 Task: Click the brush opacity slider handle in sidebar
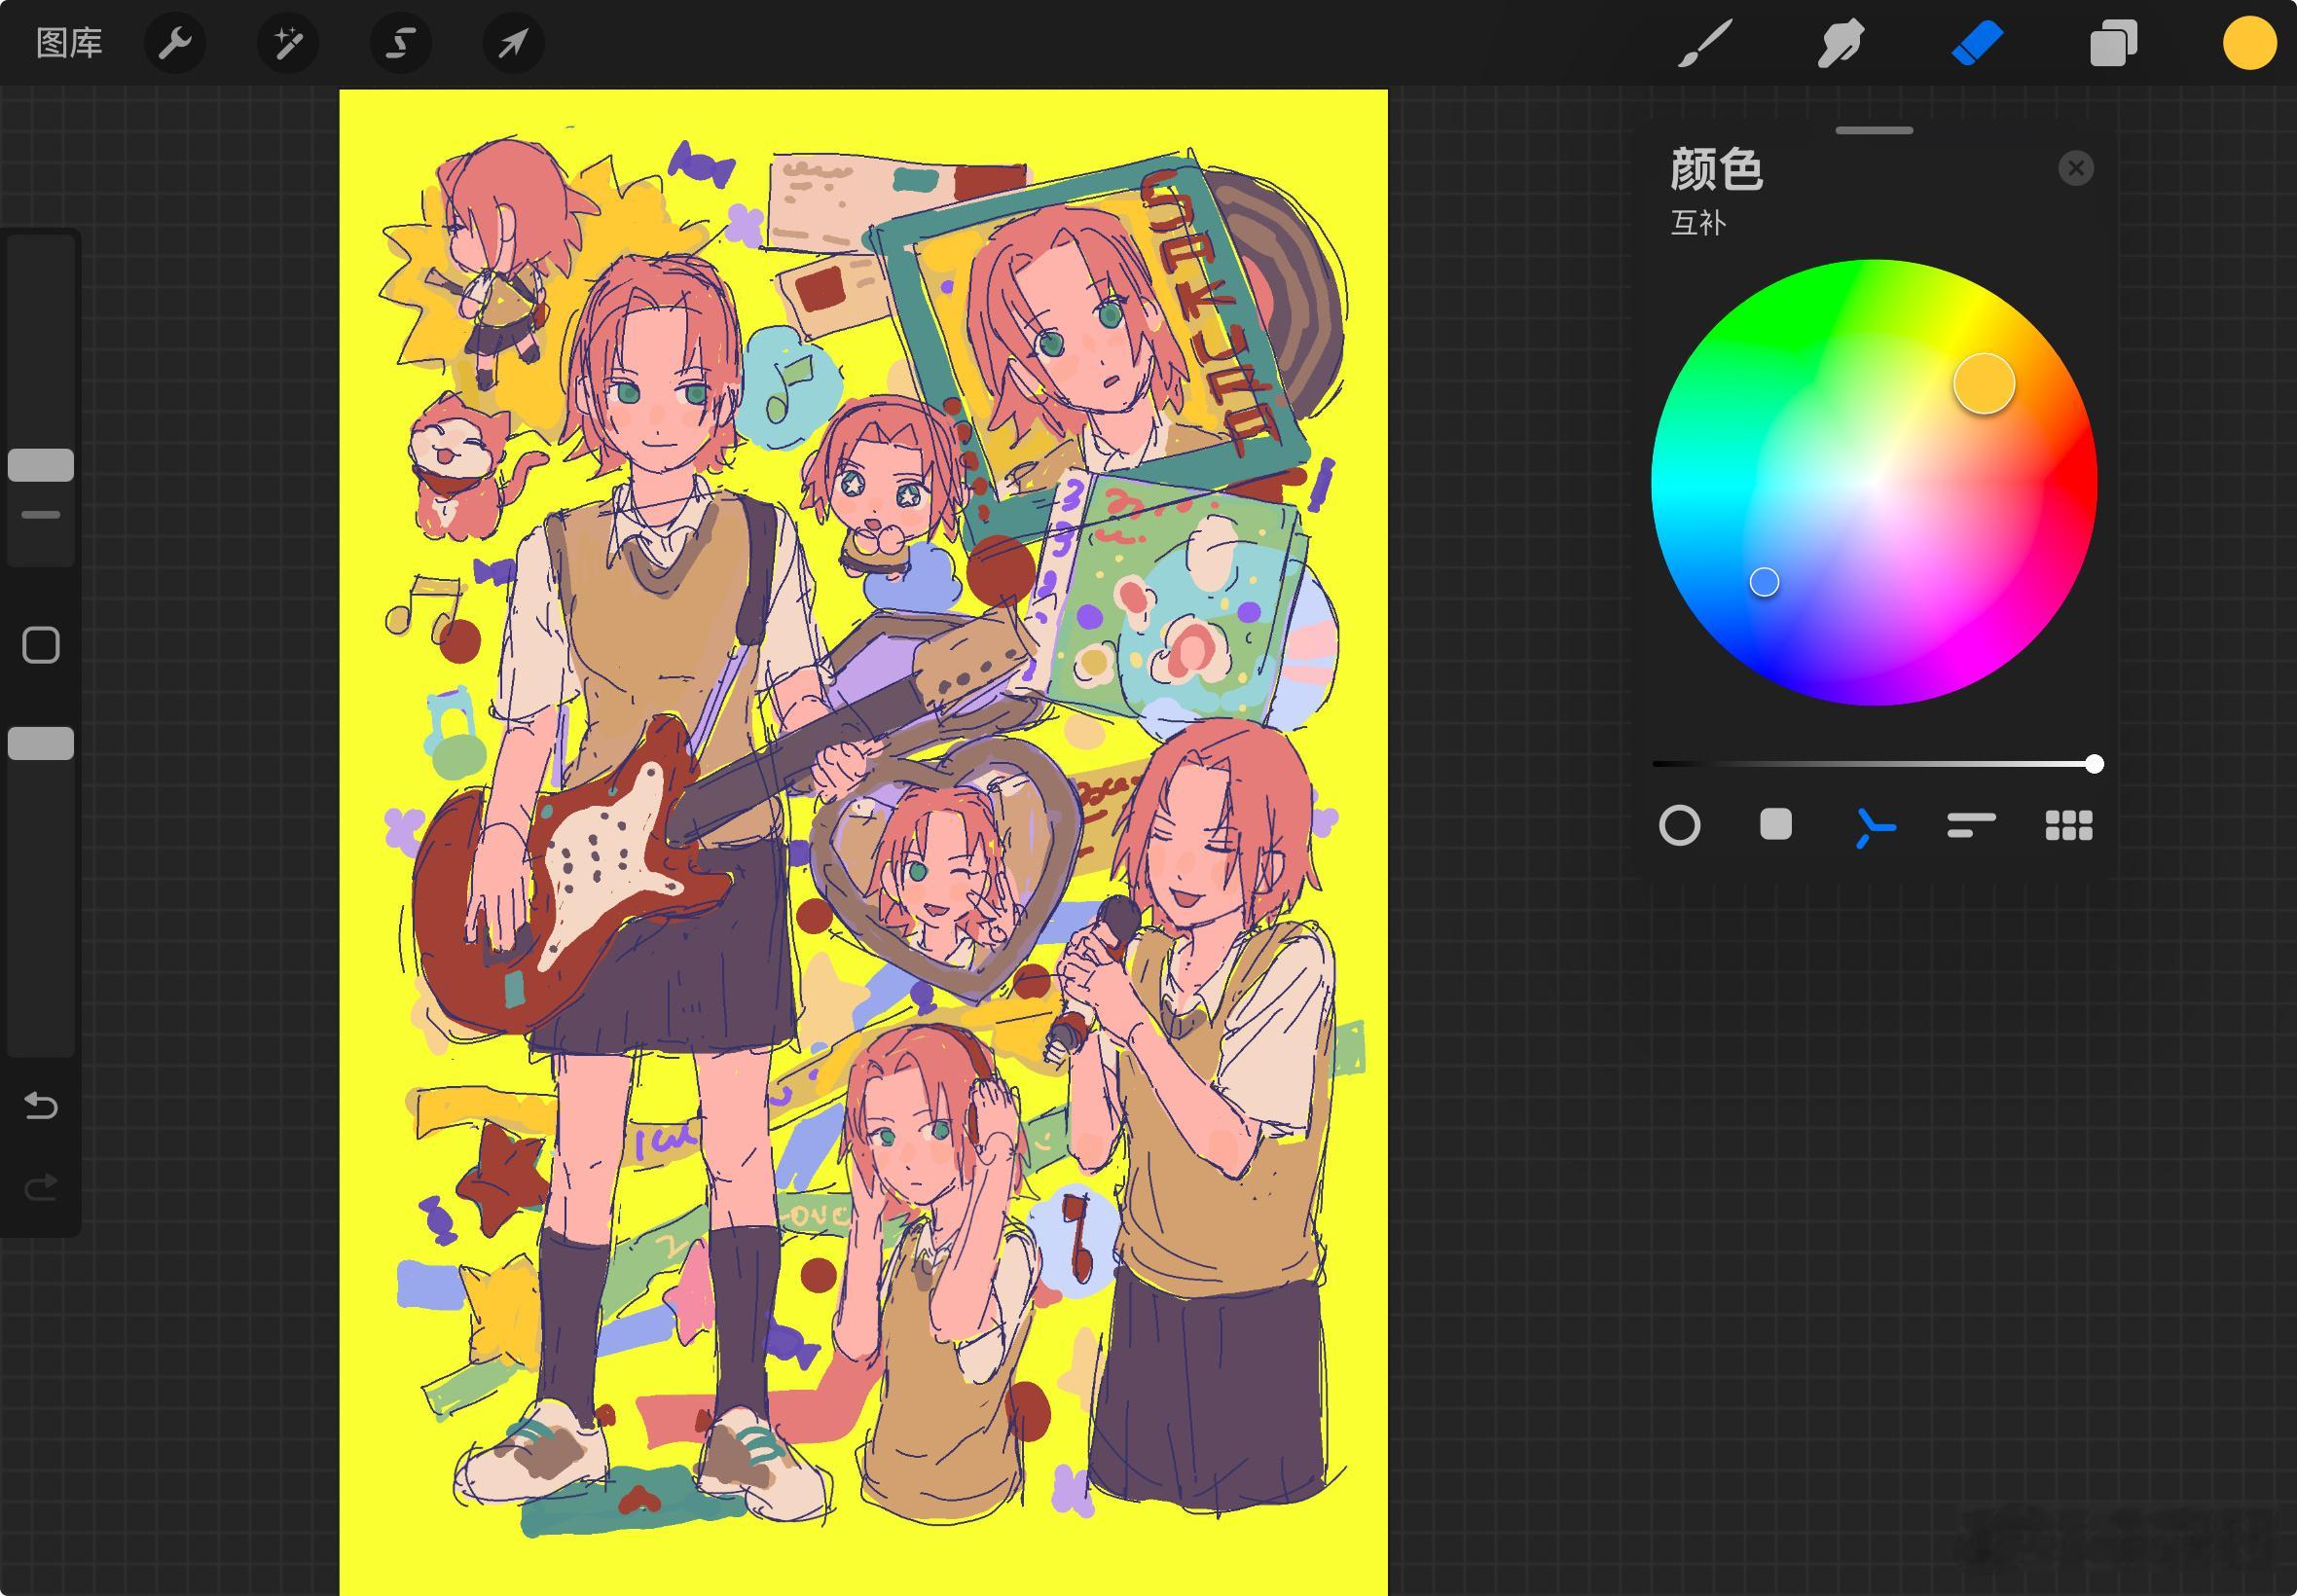click(41, 743)
